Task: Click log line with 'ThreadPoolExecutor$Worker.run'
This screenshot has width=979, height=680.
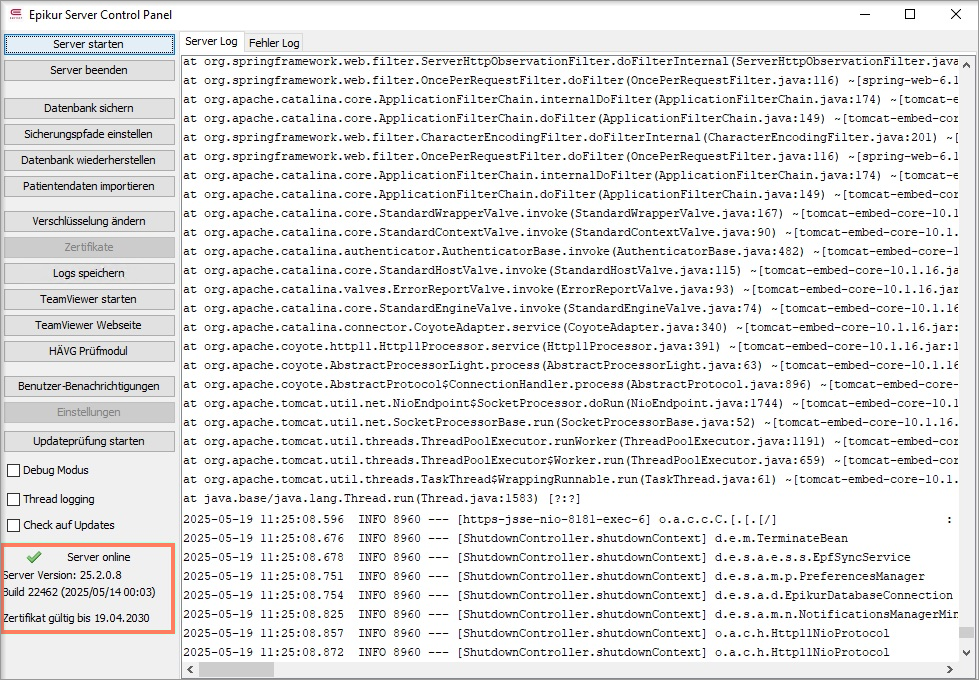Action: pyautogui.click(x=571, y=460)
